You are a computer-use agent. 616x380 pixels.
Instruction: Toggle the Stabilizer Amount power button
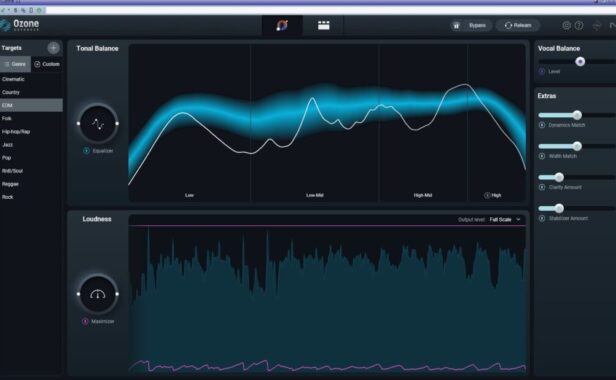click(542, 218)
